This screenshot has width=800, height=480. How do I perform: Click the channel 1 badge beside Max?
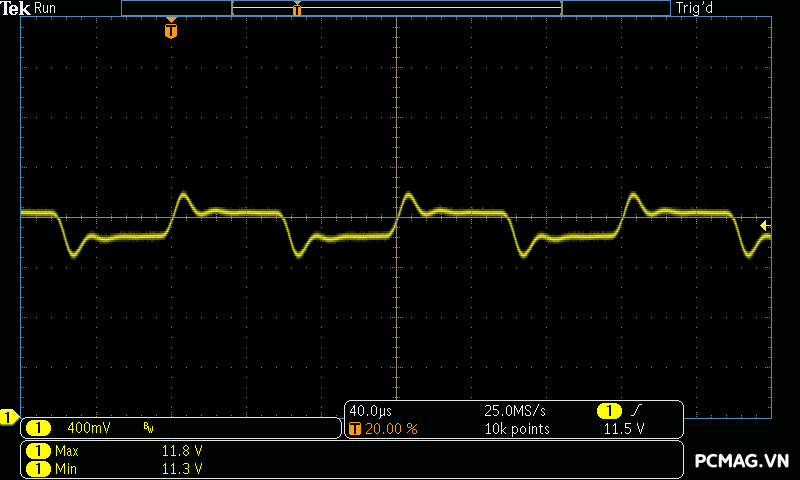39,451
